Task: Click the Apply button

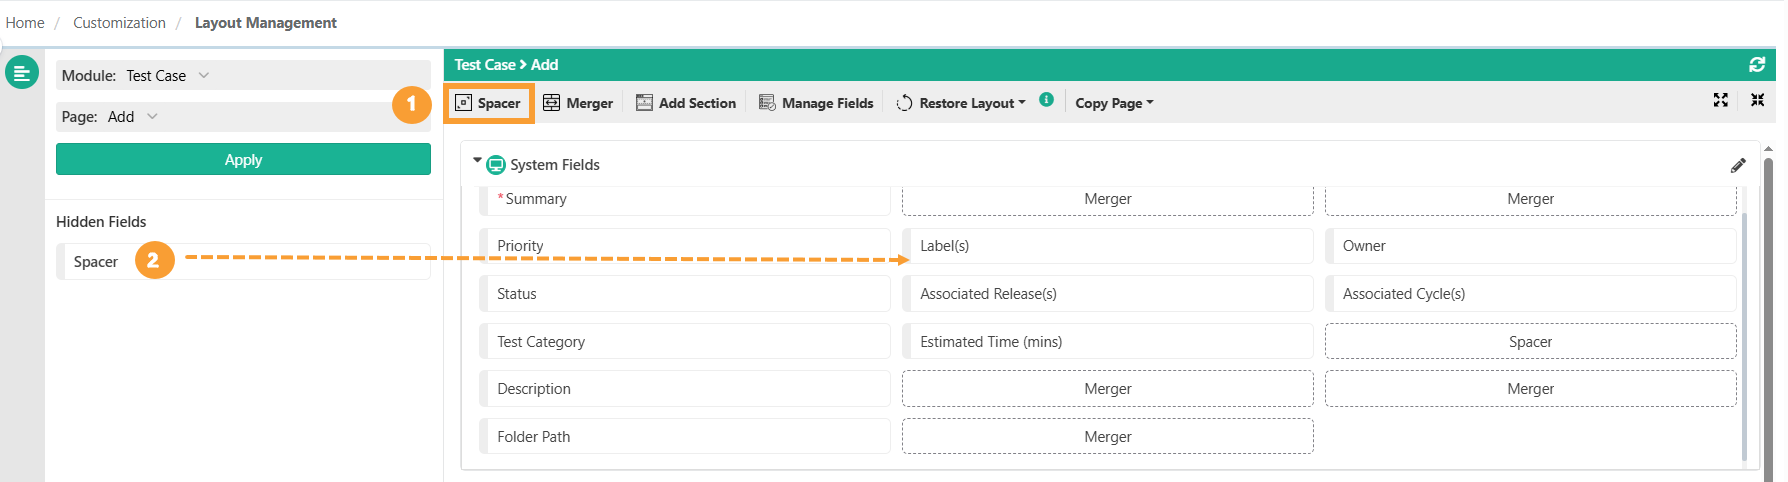Action: click(243, 160)
